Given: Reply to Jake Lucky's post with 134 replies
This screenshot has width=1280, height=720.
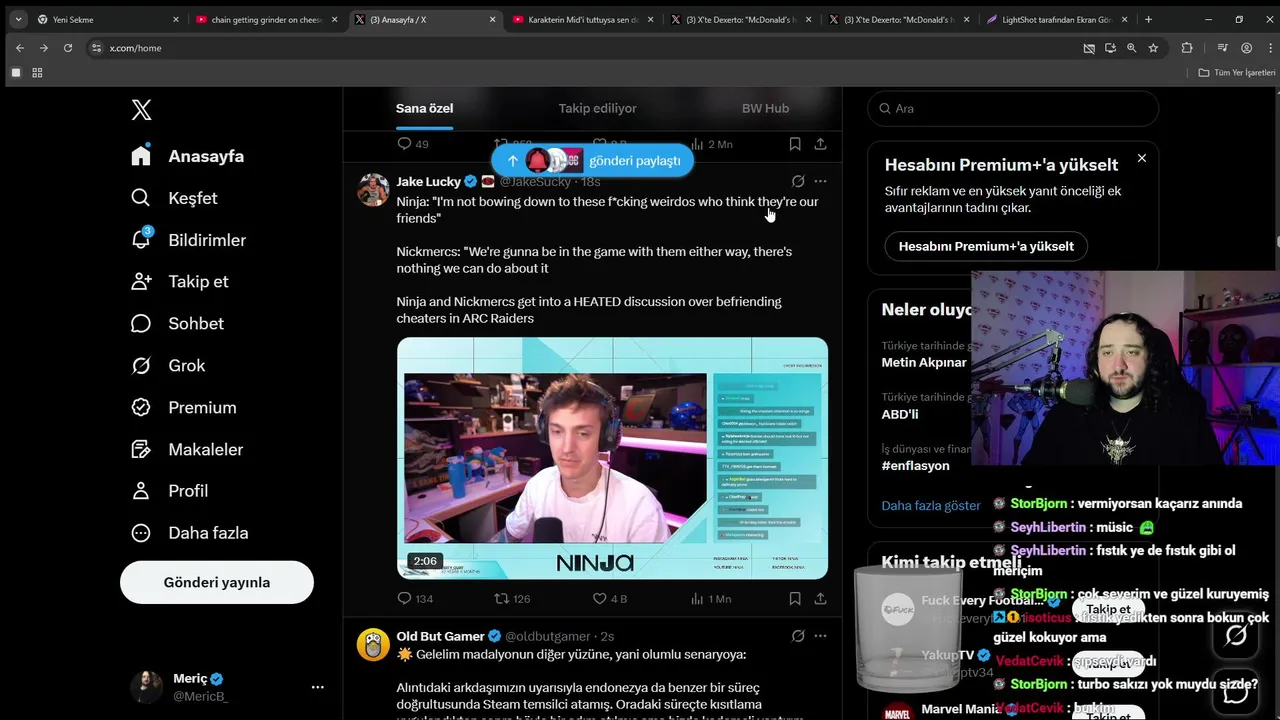Looking at the screenshot, I should coord(415,599).
